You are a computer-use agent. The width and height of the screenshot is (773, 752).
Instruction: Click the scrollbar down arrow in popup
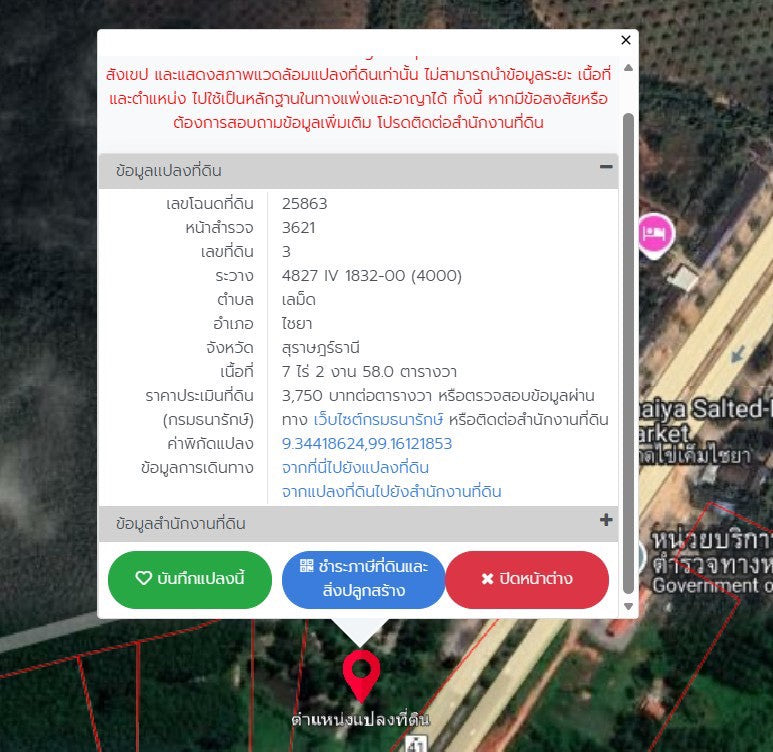(628, 606)
